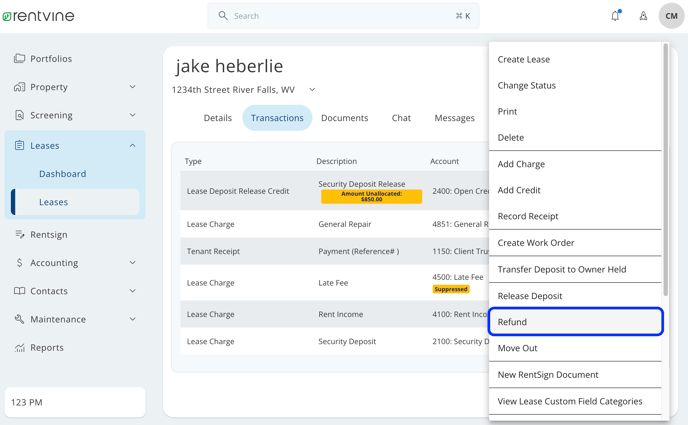Image resolution: width=688 pixels, height=425 pixels.
Task: Click the Screening document icon
Action: [x=19, y=115]
